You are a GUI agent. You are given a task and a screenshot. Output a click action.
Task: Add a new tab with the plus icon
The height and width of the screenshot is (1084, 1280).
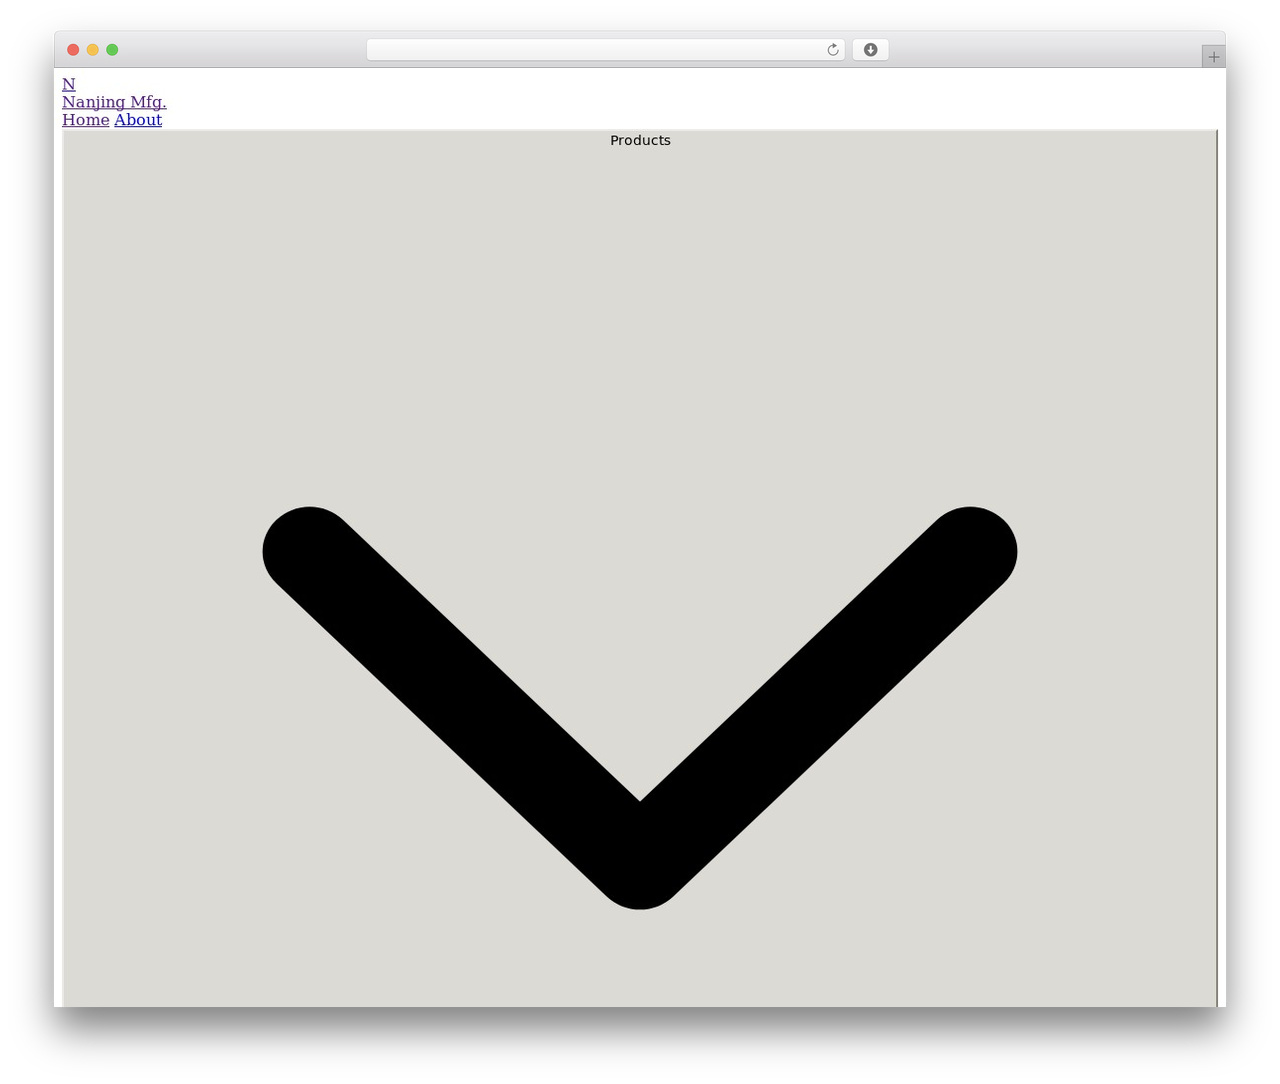point(1213,57)
